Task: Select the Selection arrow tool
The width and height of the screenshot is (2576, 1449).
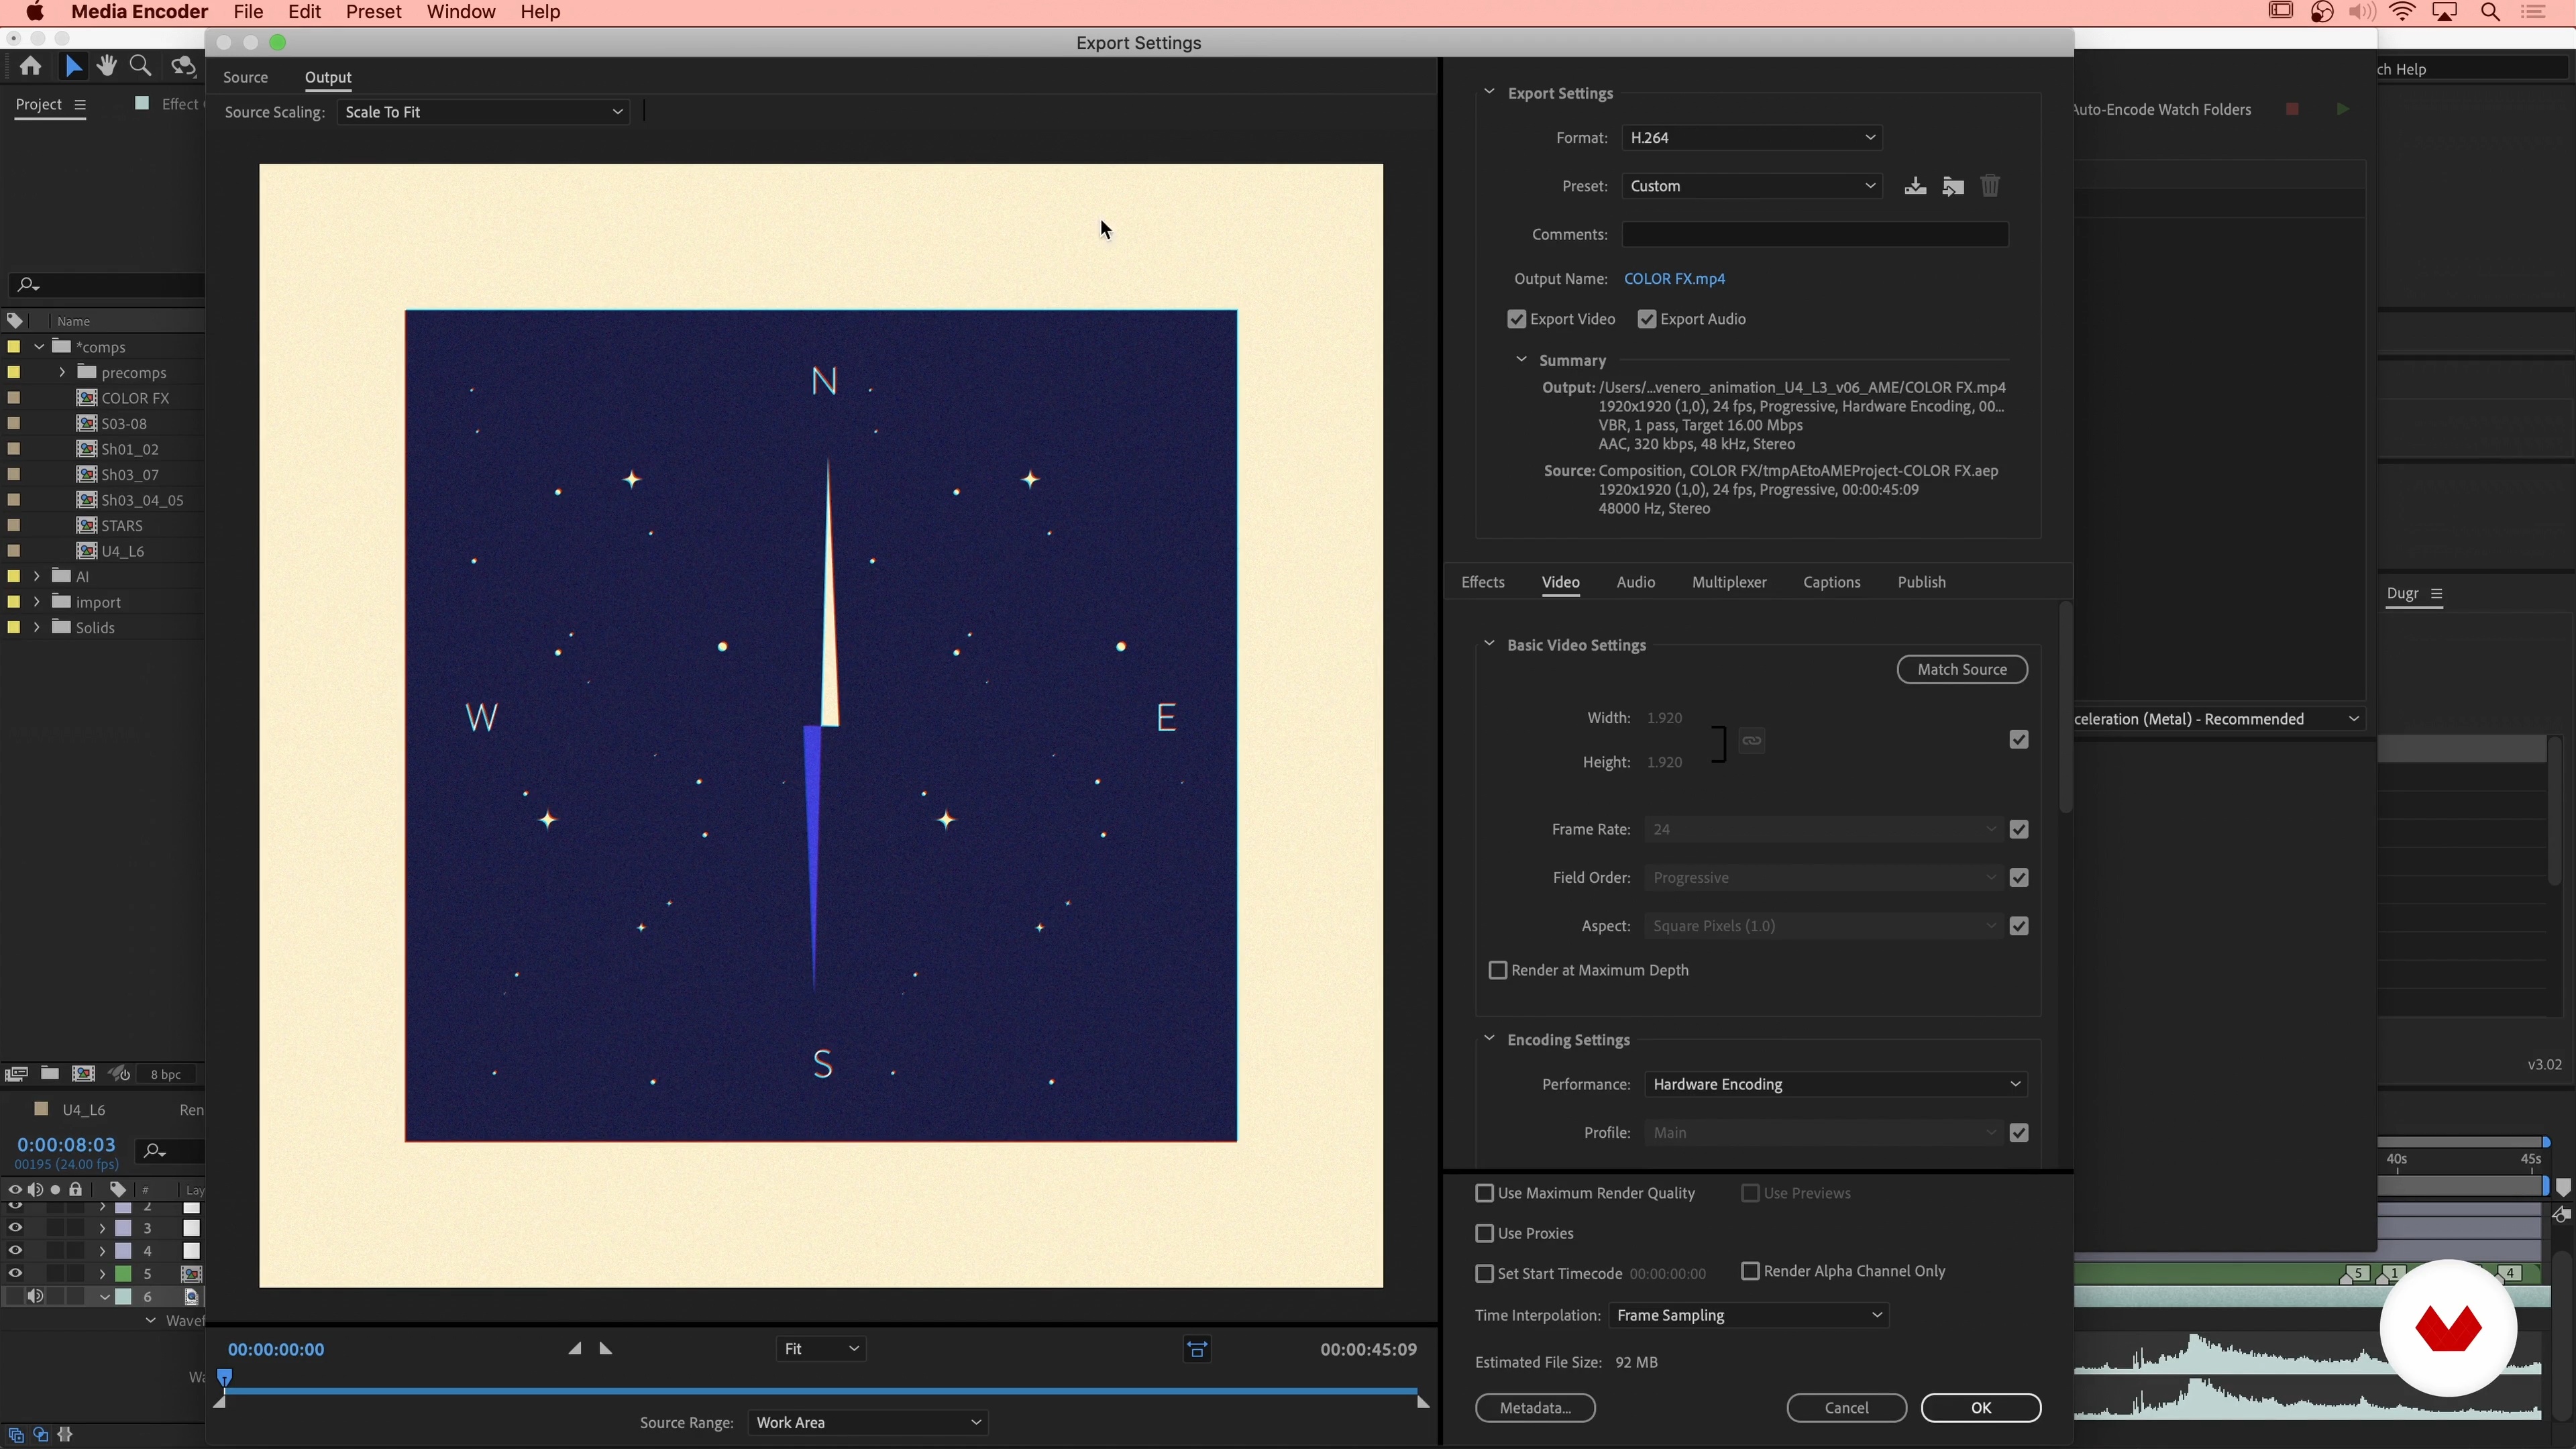Action: (73, 66)
